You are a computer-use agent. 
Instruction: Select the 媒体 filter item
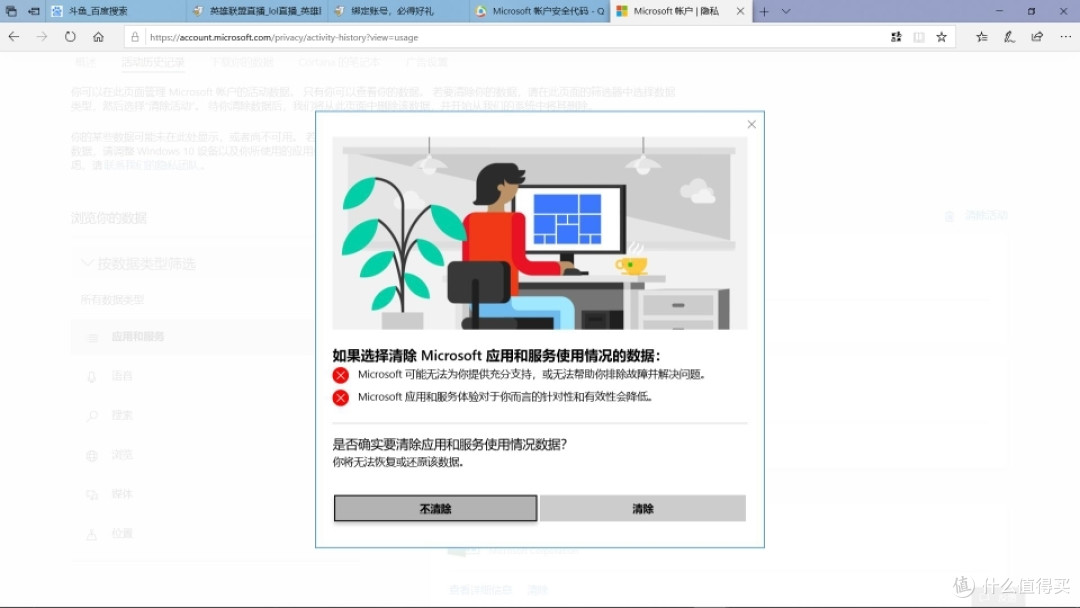(122, 494)
